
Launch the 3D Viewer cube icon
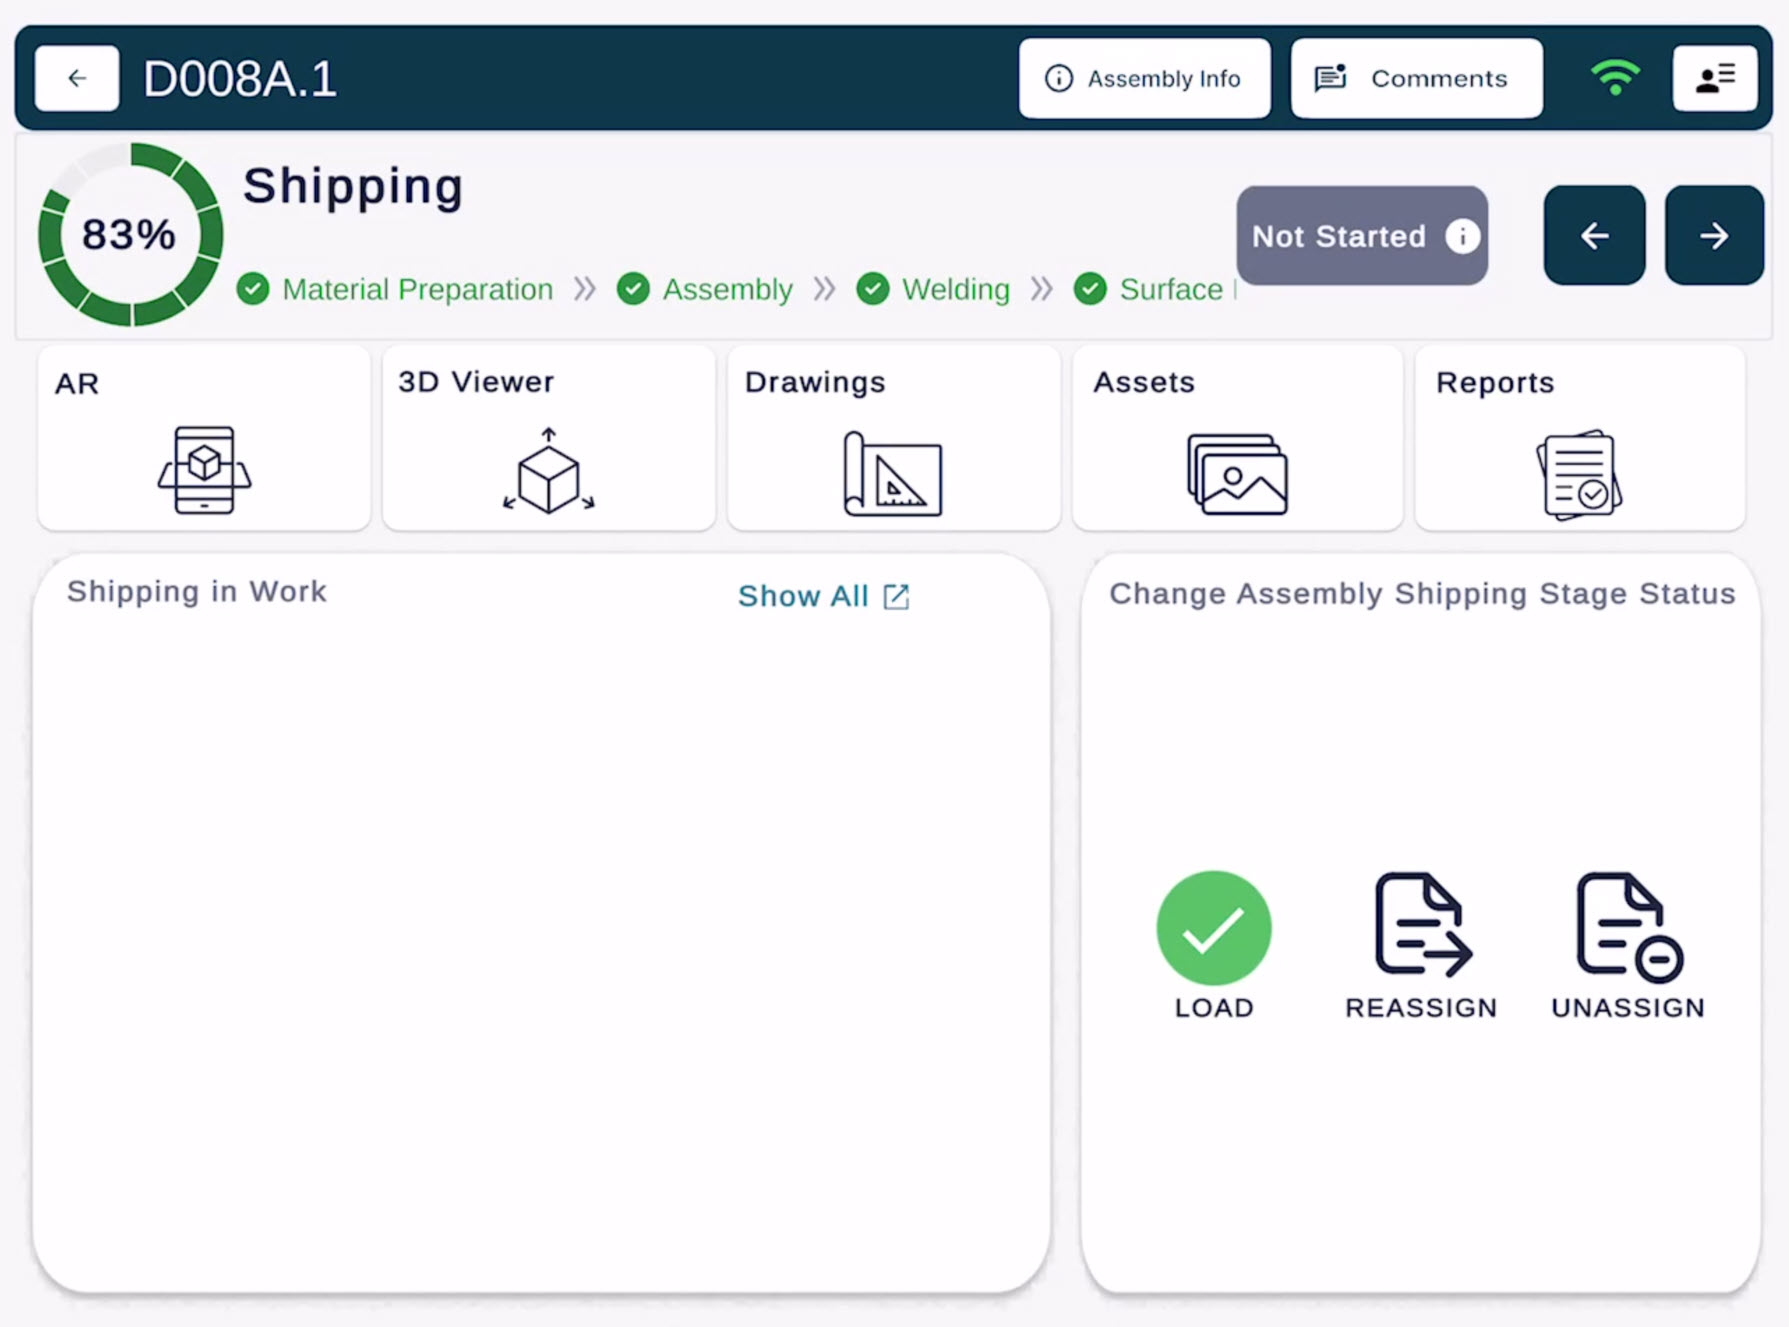(x=548, y=471)
